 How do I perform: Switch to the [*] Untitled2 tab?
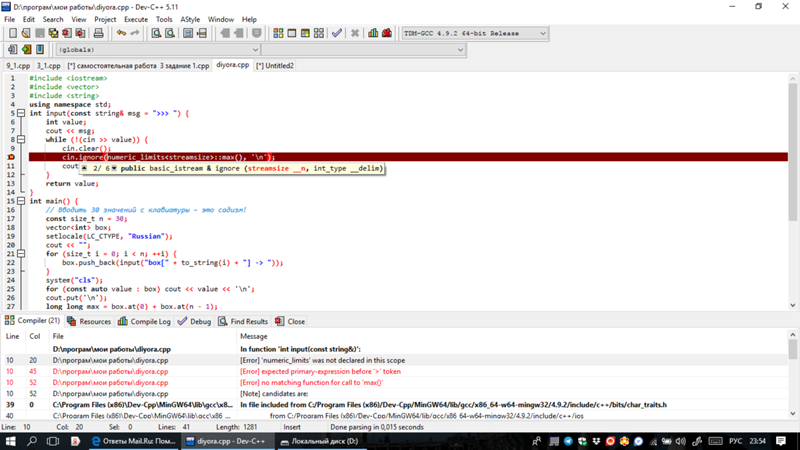click(x=274, y=65)
